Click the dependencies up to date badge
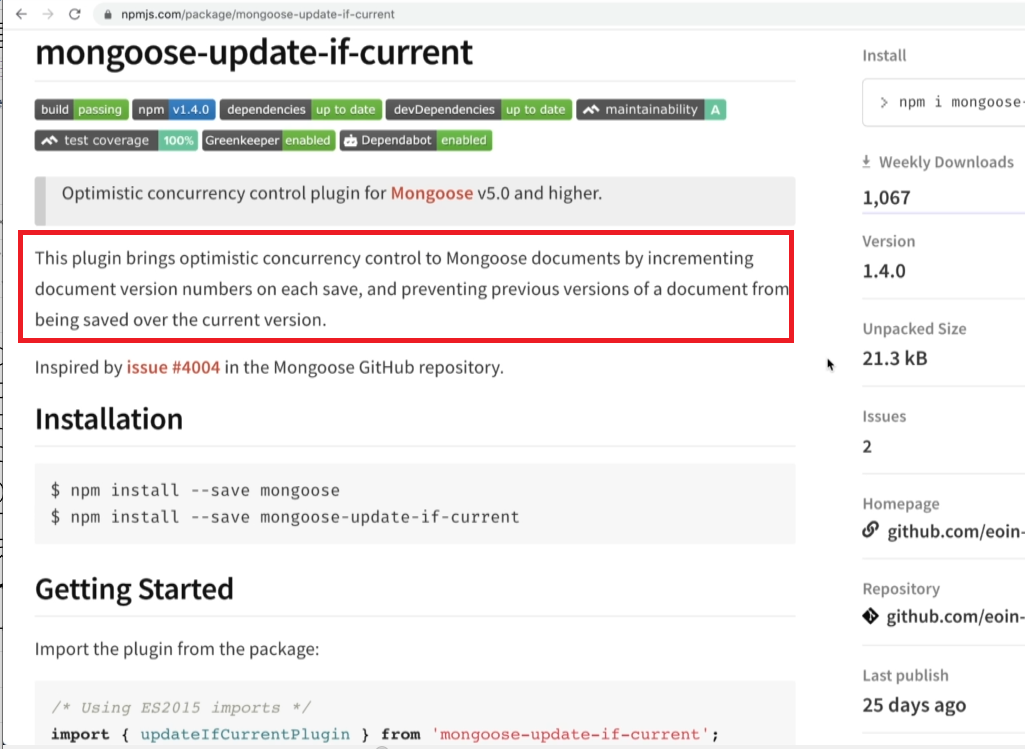 299,109
